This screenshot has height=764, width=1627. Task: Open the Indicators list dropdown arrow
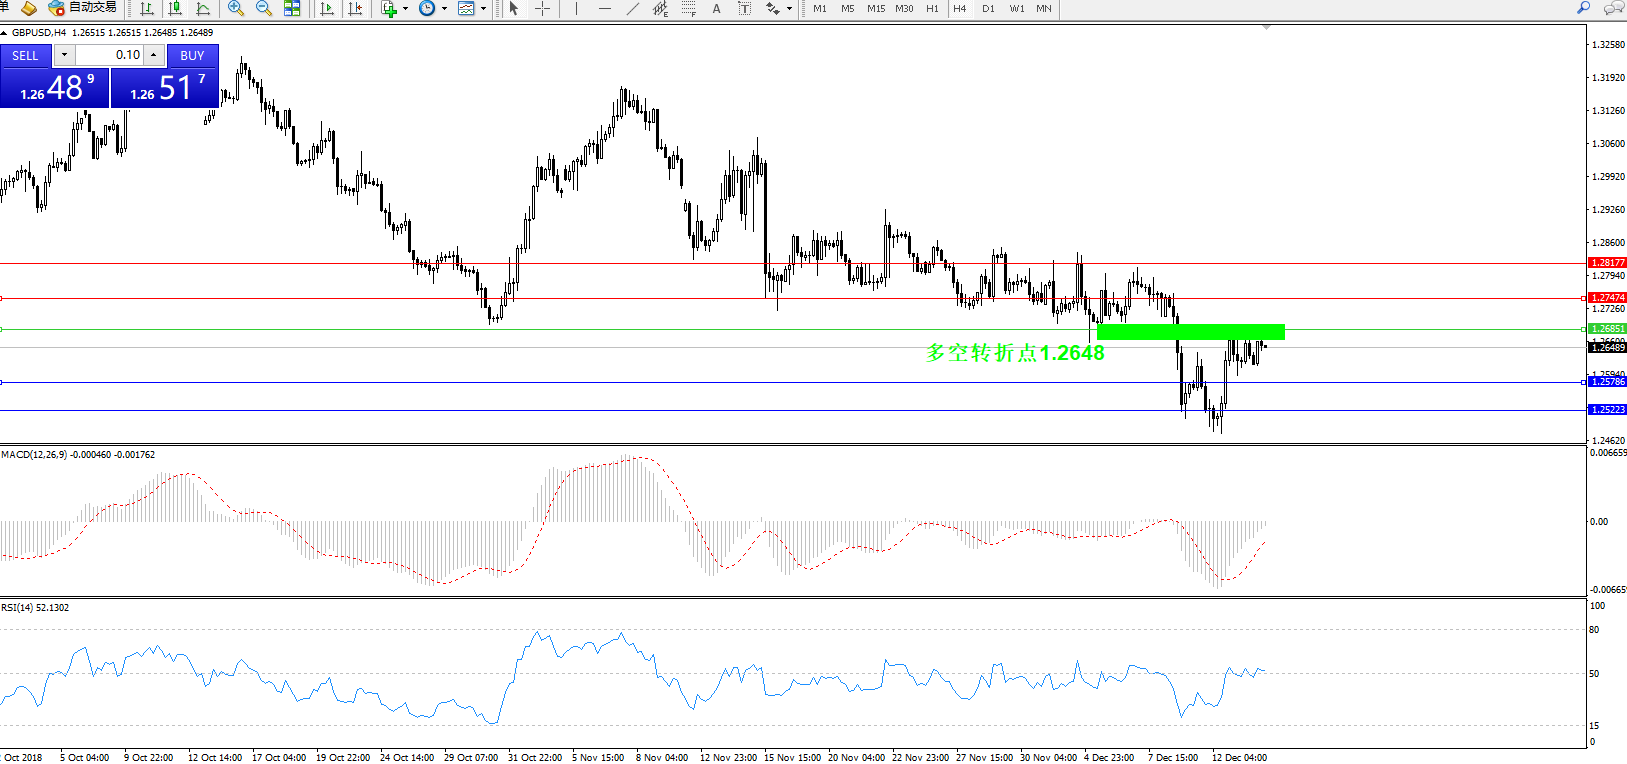(405, 8)
